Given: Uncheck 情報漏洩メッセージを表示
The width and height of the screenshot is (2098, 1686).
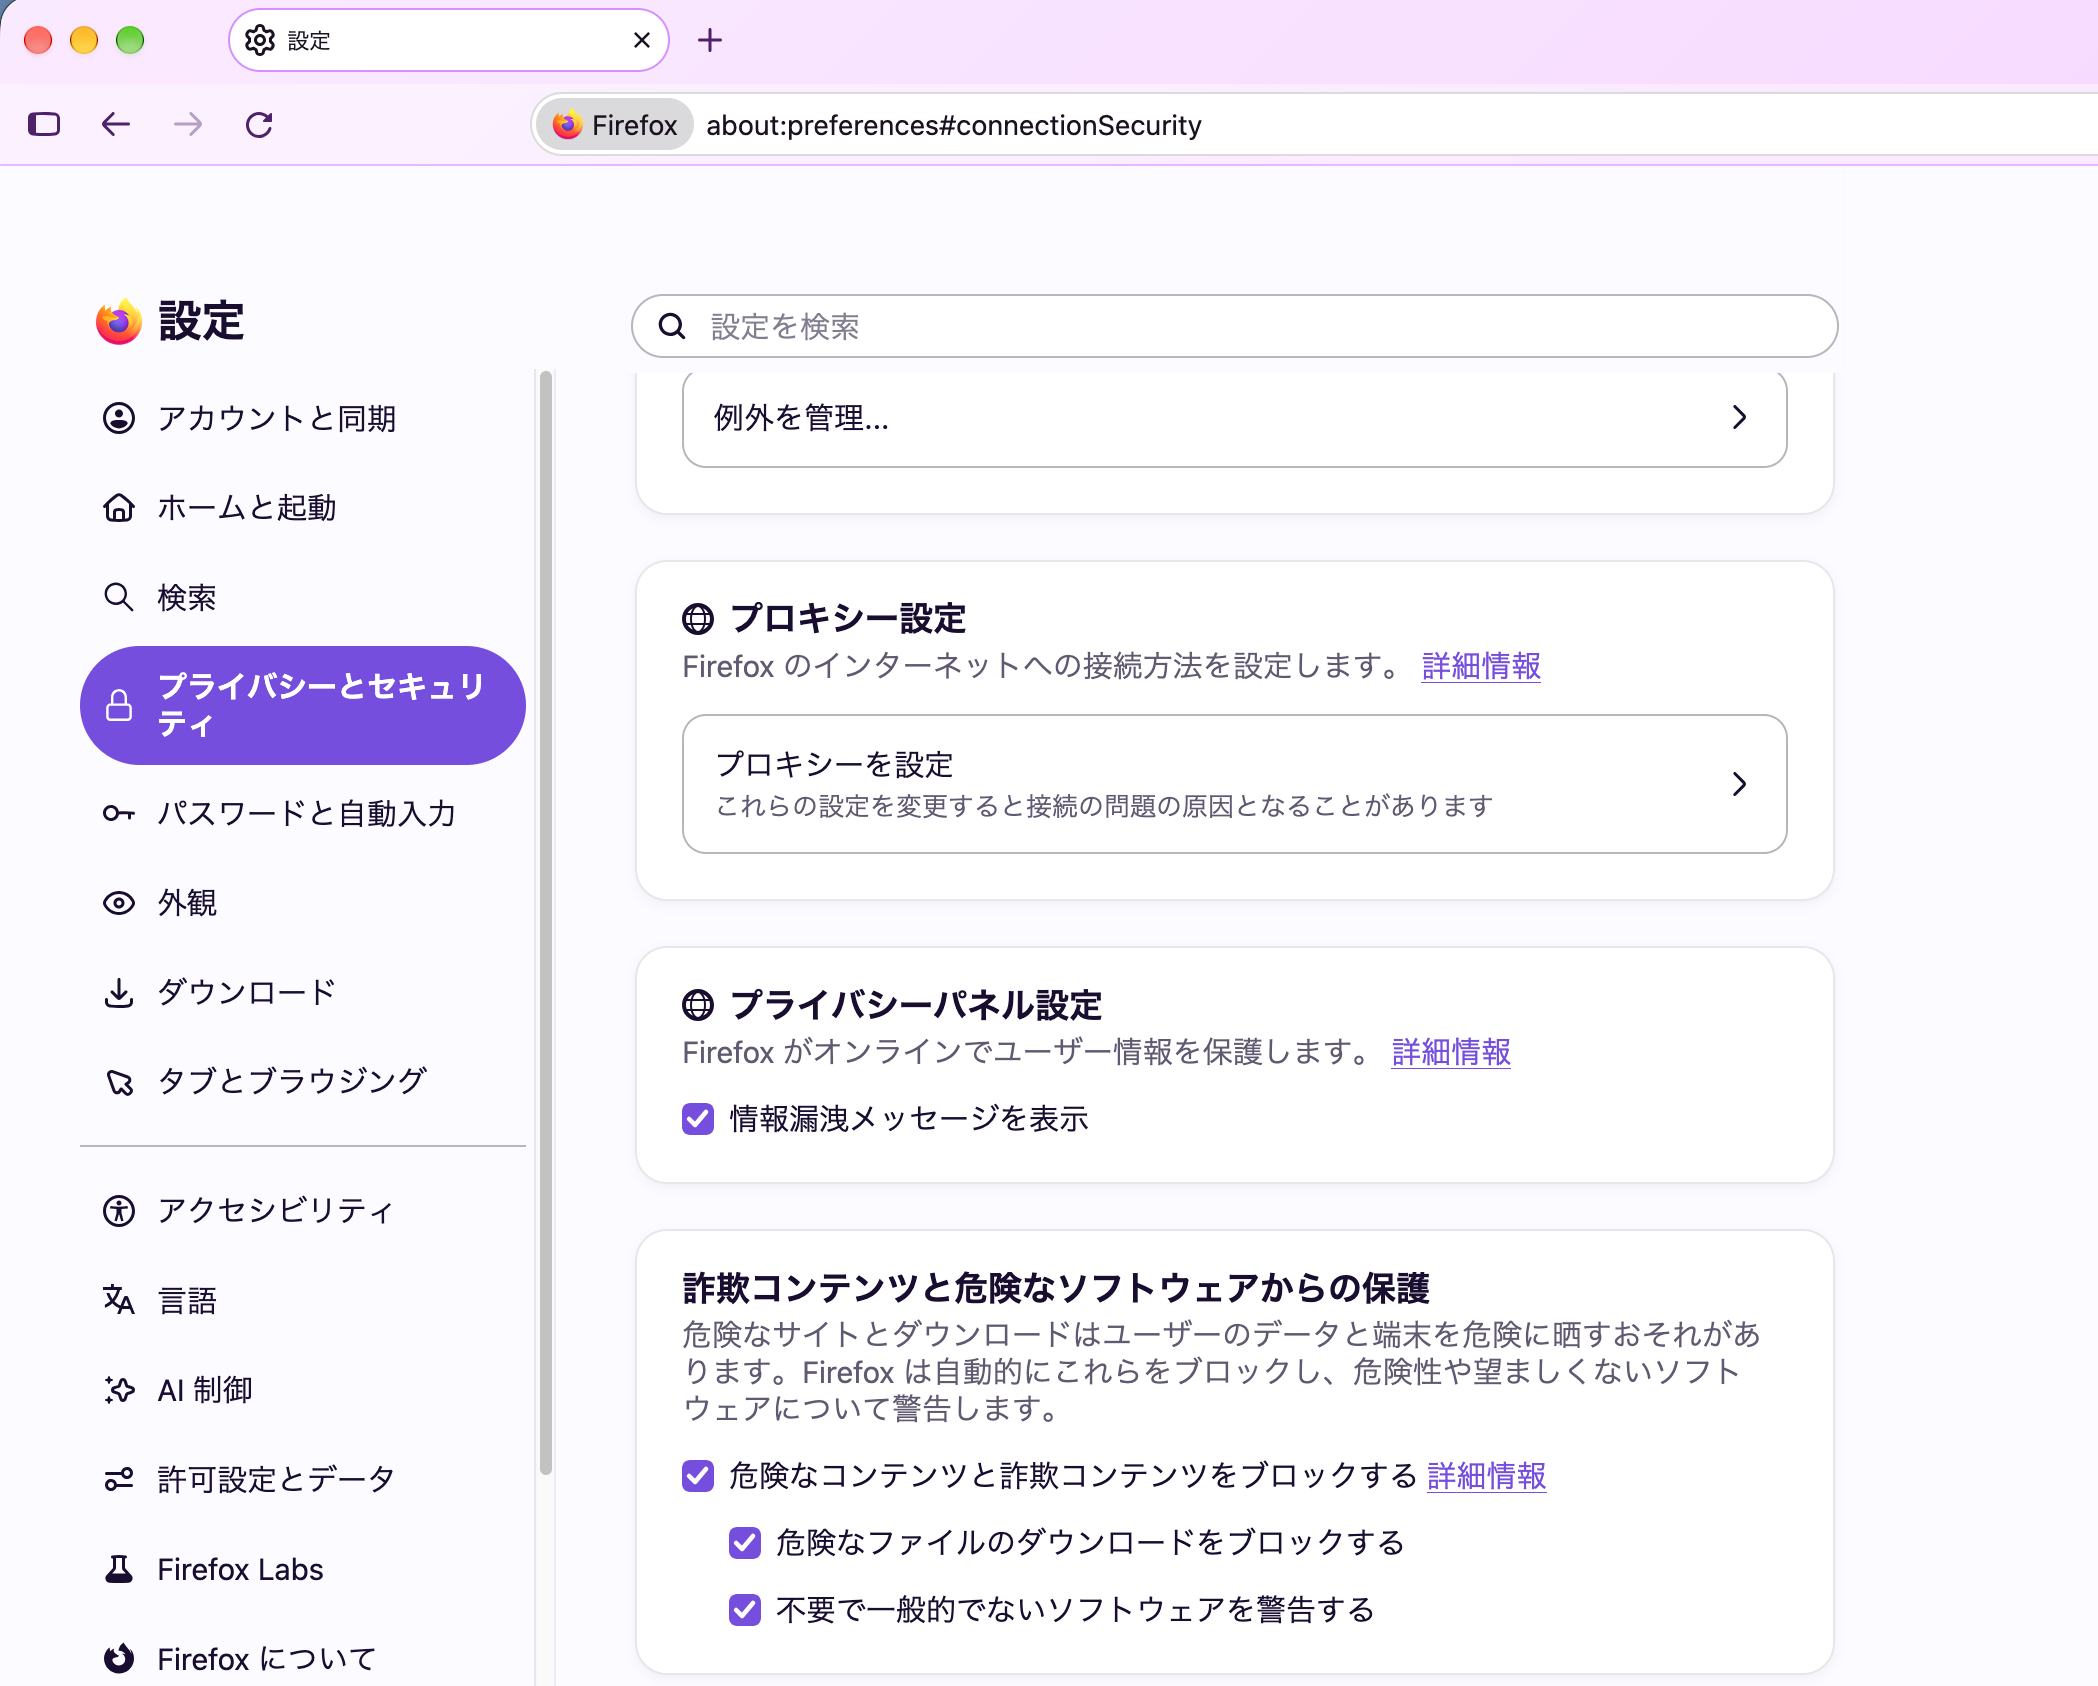Looking at the screenshot, I should pyautogui.click(x=698, y=1119).
